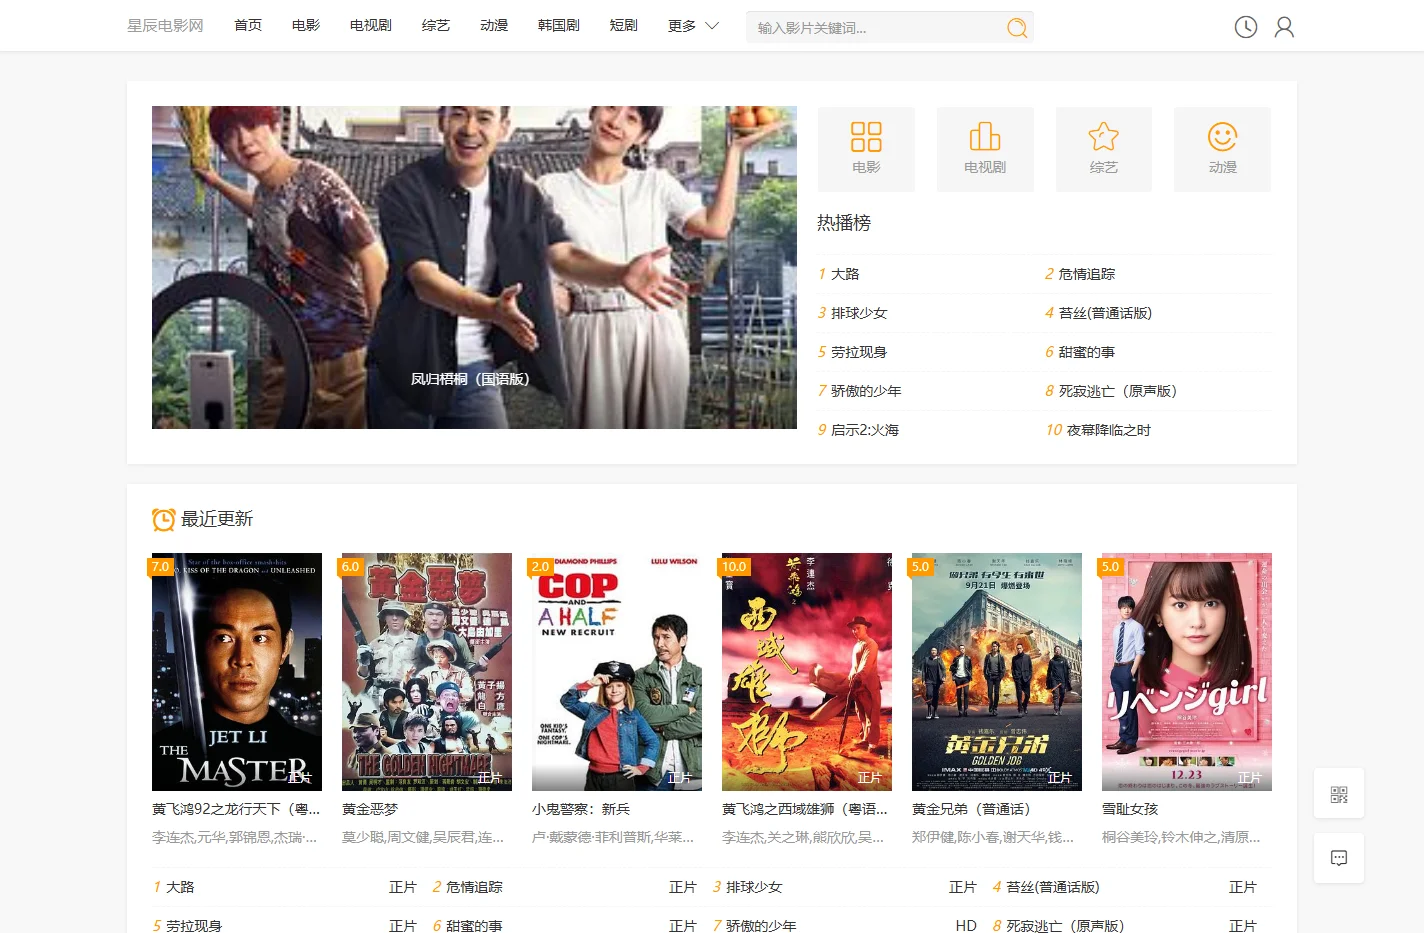
Task: Open 韩国剧 in top navigation
Action: [559, 26]
